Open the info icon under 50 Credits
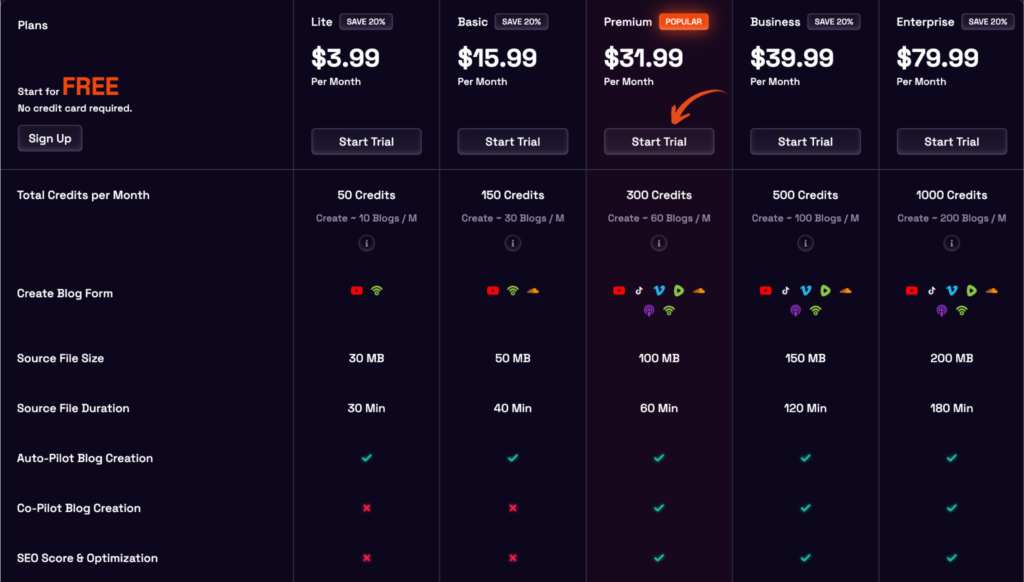The image size is (1024, 582). [366, 243]
